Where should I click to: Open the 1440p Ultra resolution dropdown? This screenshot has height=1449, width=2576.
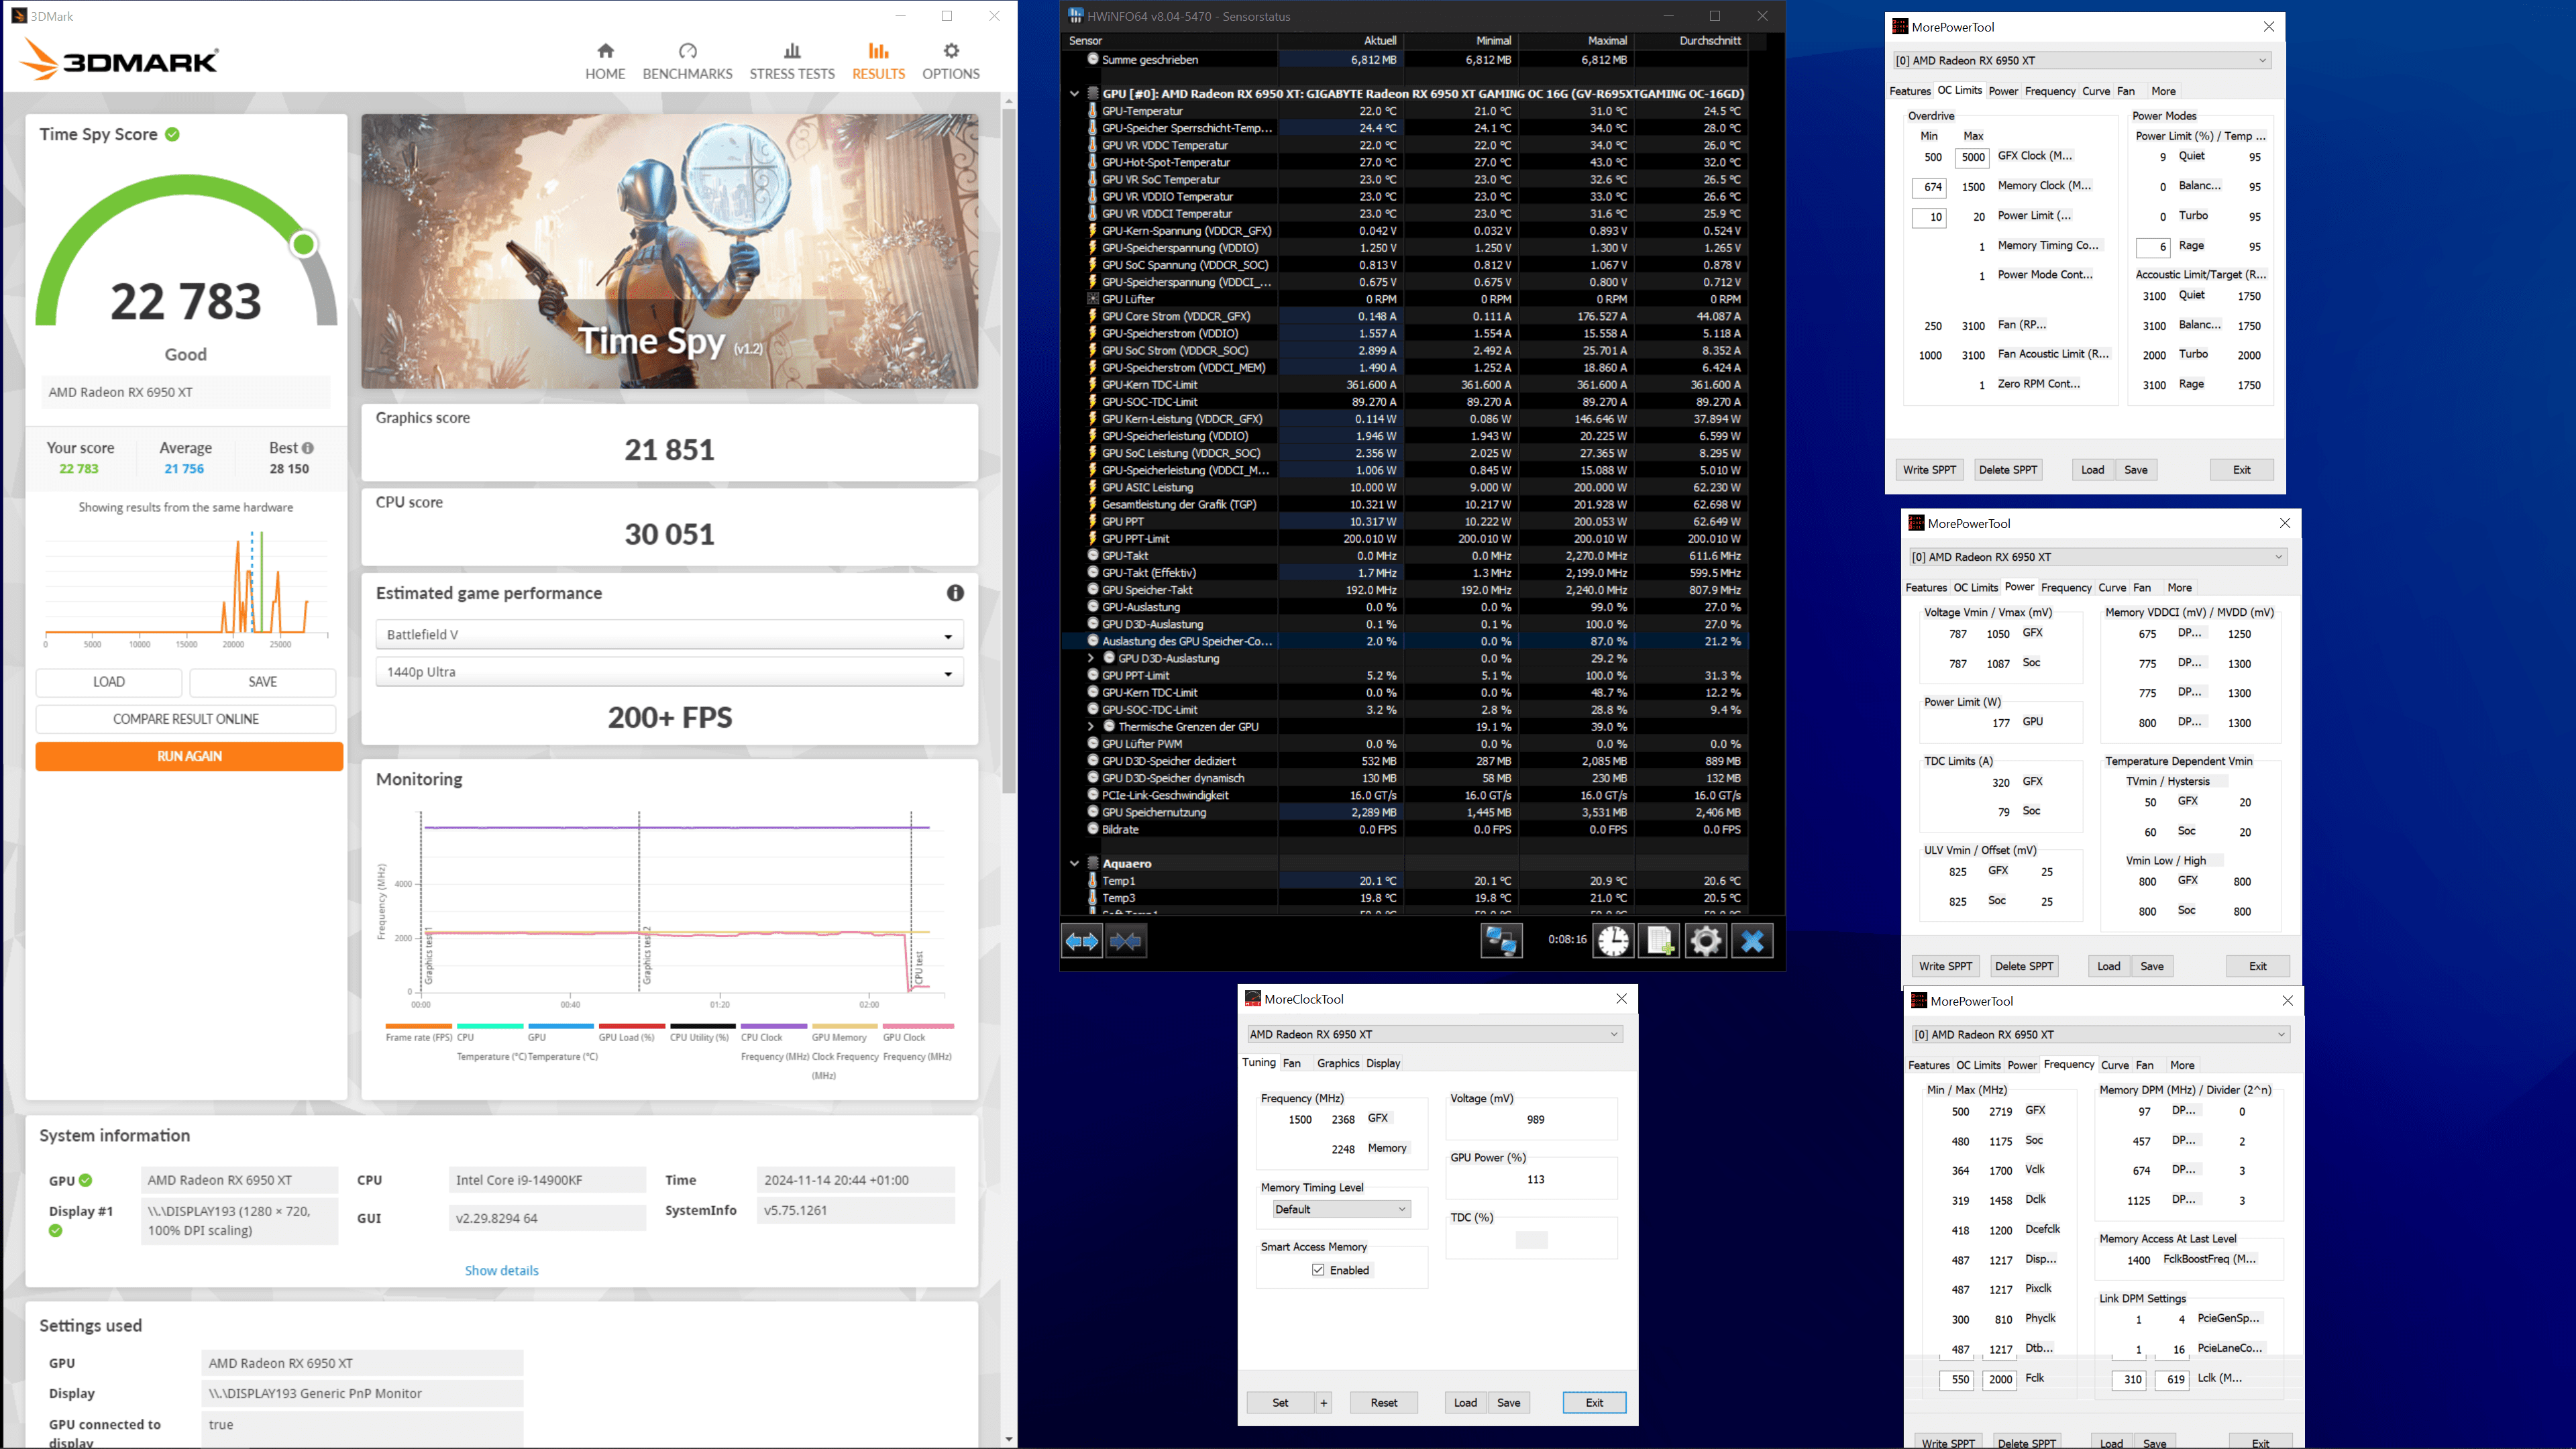click(x=669, y=672)
